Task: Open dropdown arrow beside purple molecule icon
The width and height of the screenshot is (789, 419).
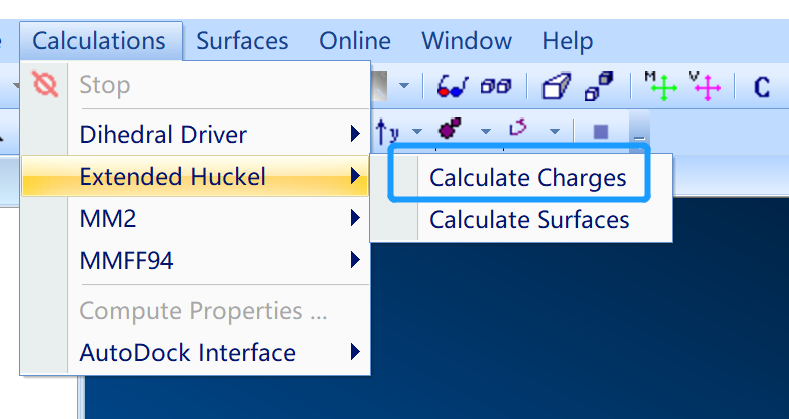Action: pyautogui.click(x=485, y=131)
